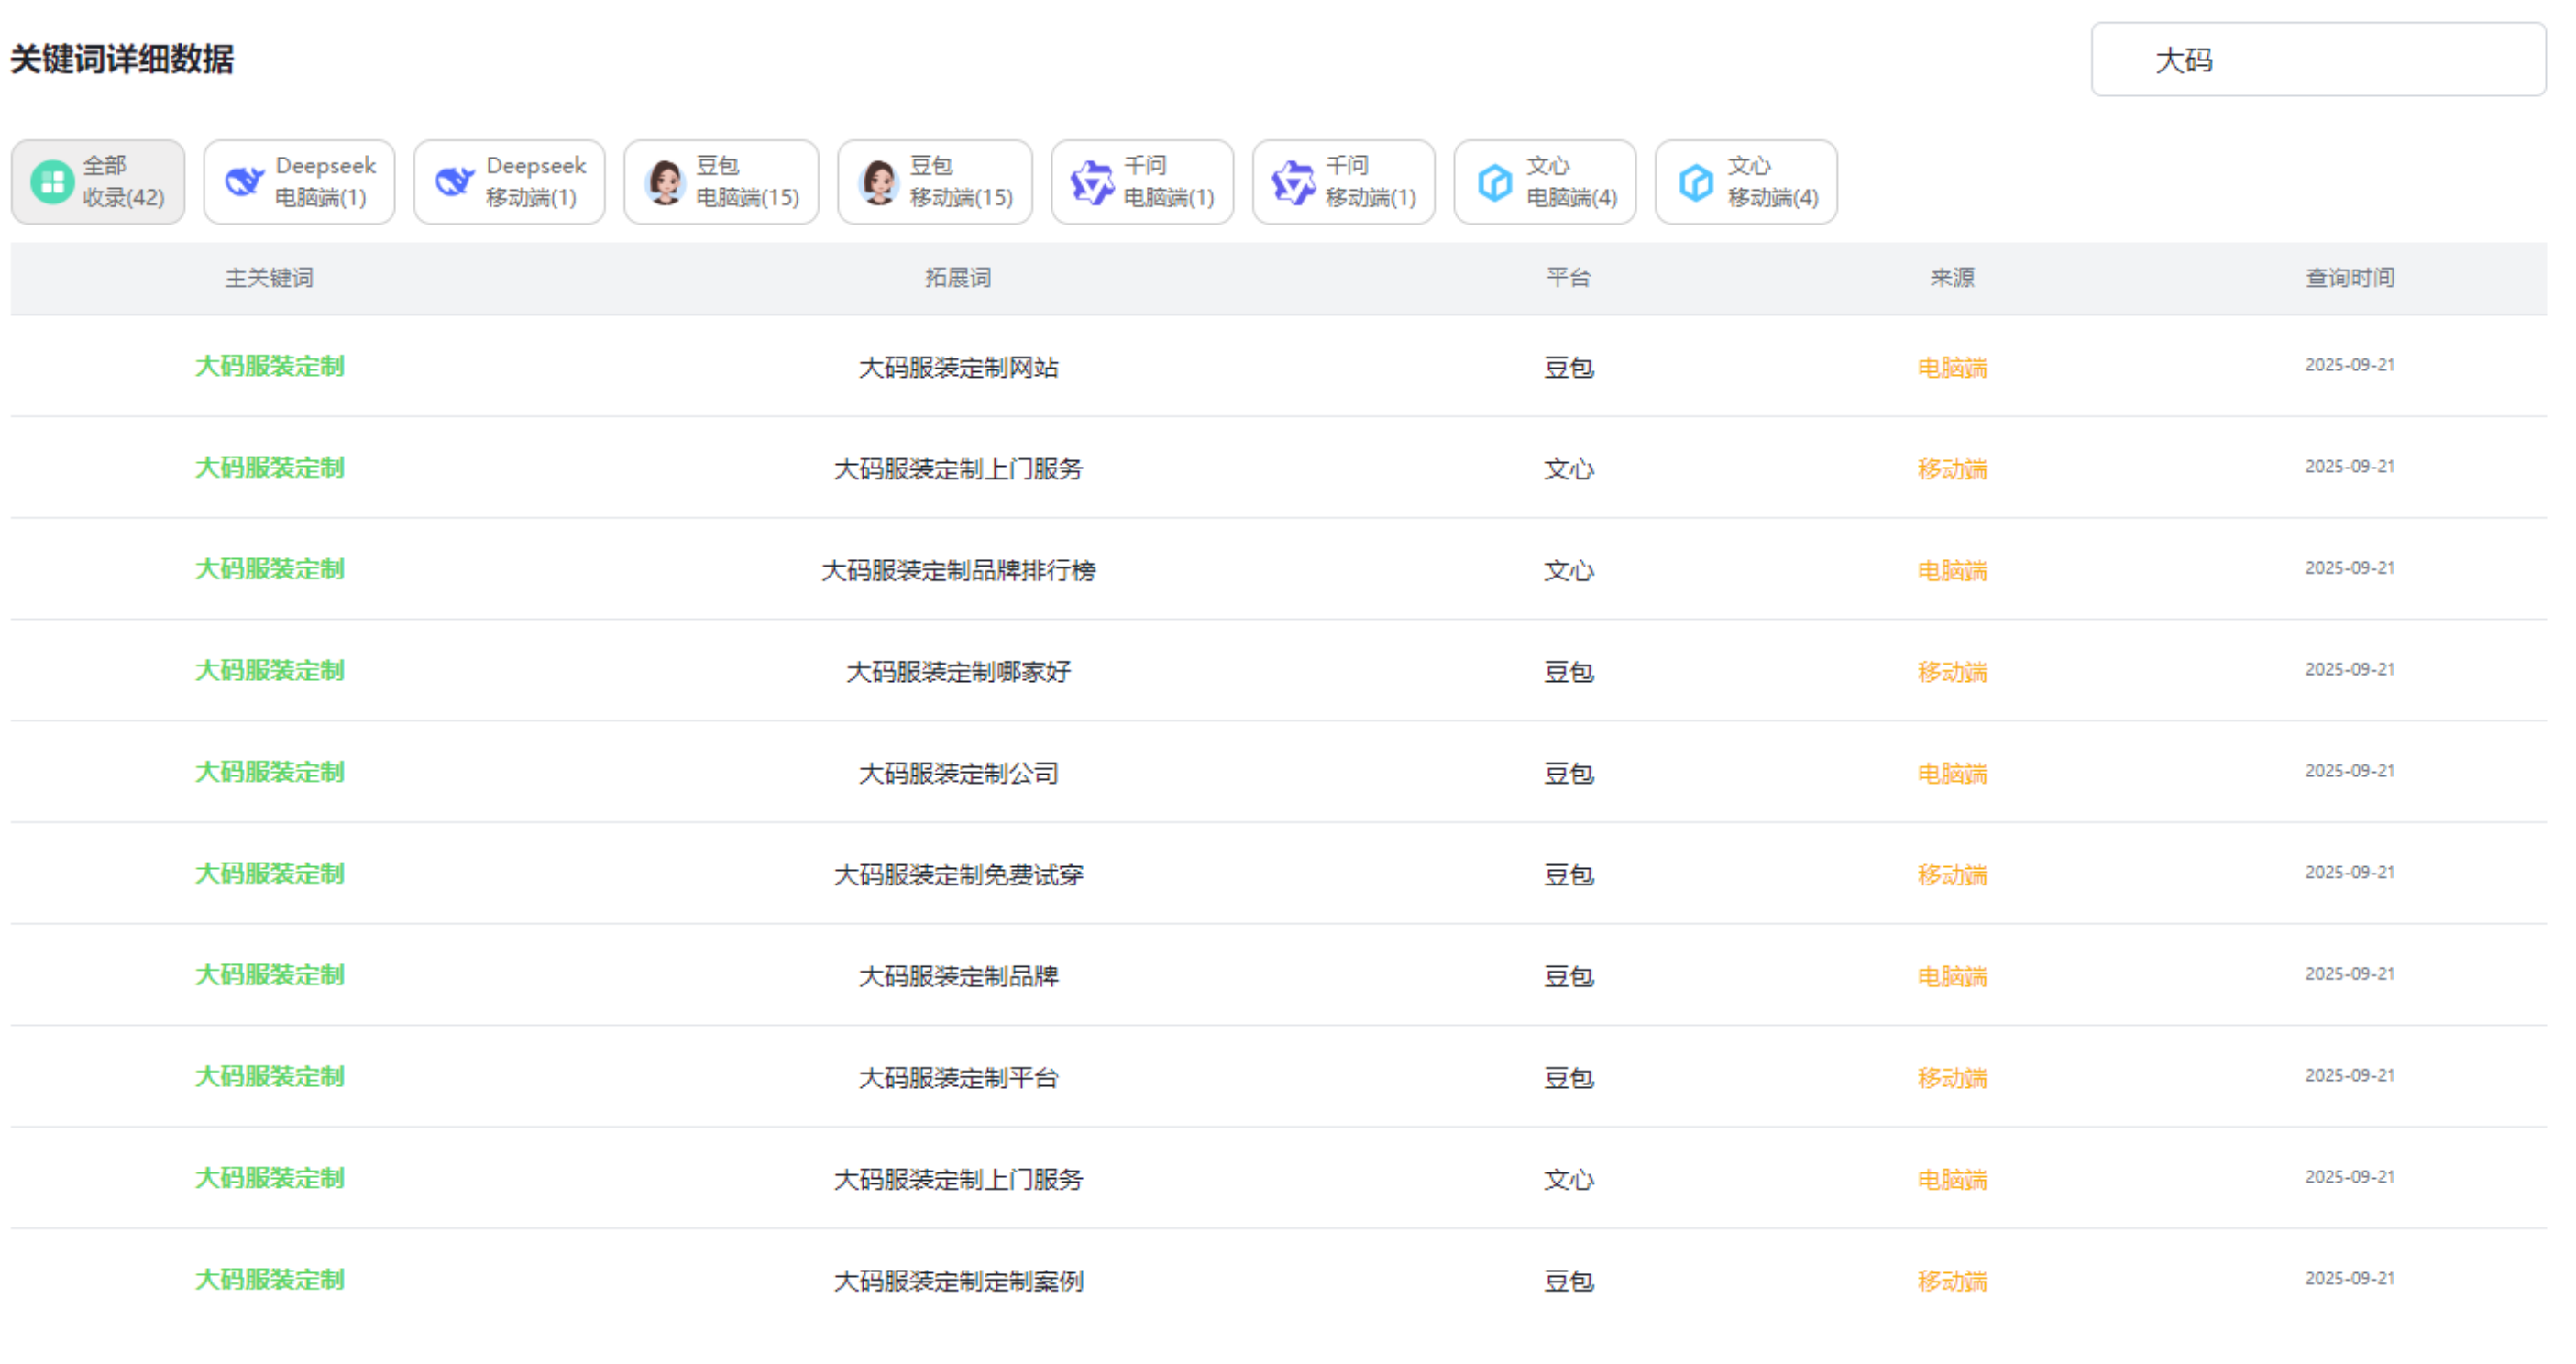The image size is (2576, 1364).
Task: Click the 文心 hexagon icon for 电脑端
Action: (x=1494, y=182)
